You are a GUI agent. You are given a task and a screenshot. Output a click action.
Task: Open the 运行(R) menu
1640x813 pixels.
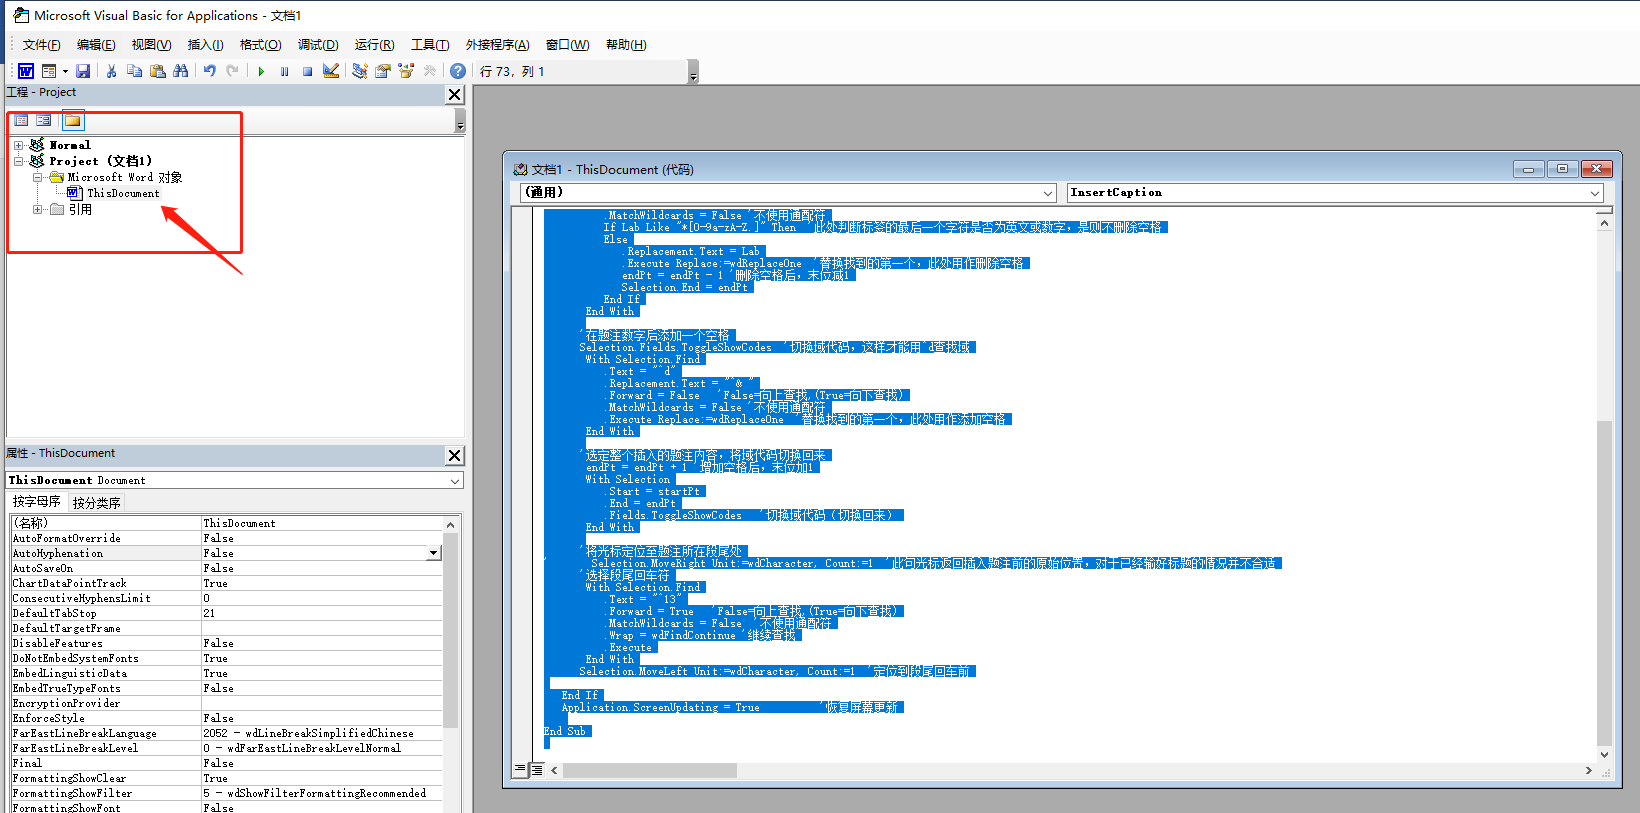(x=374, y=45)
